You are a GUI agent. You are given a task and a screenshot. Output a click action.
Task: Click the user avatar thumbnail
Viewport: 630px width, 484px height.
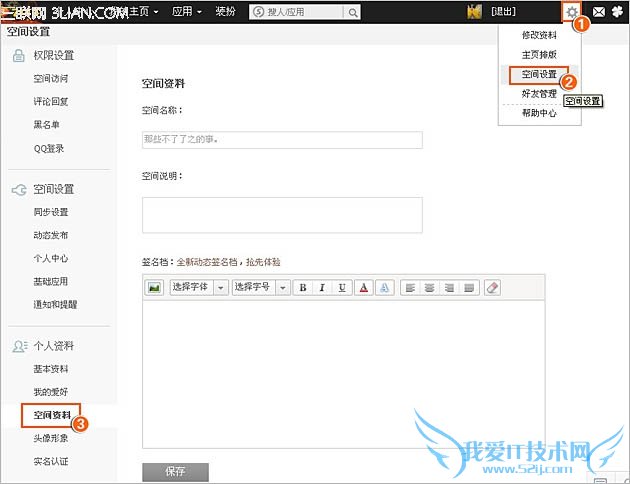475,12
